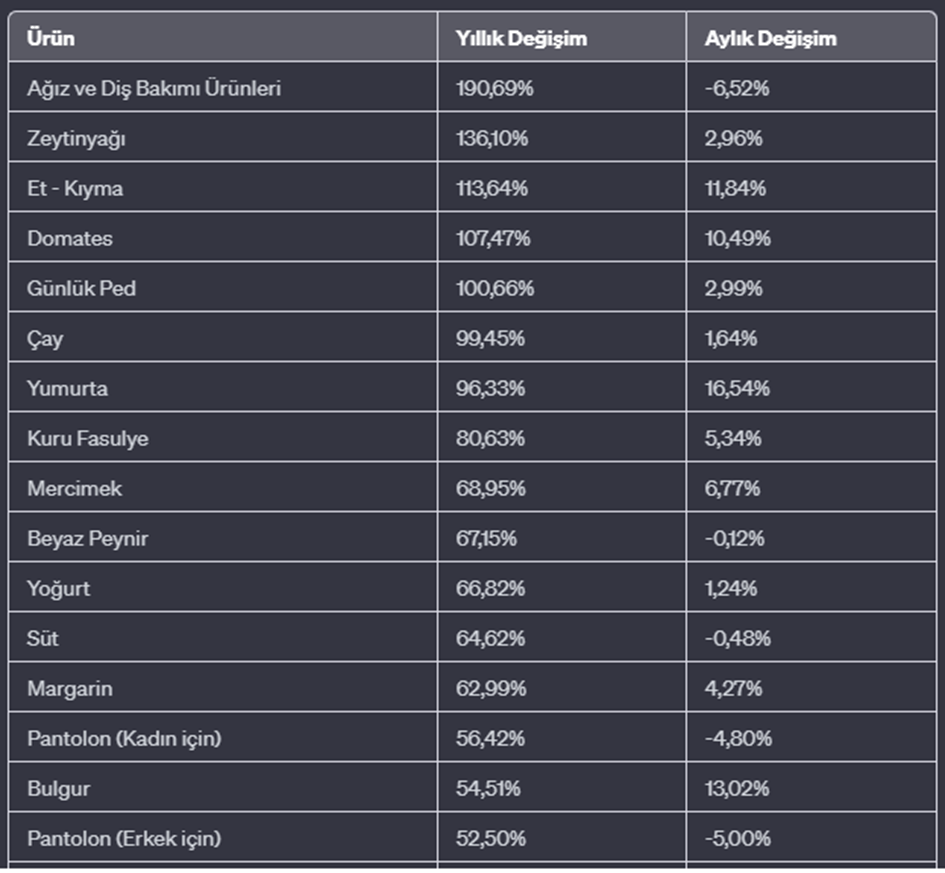Click the Çay monthly change 1,64%
The height and width of the screenshot is (873, 945).
pyautogui.click(x=730, y=339)
